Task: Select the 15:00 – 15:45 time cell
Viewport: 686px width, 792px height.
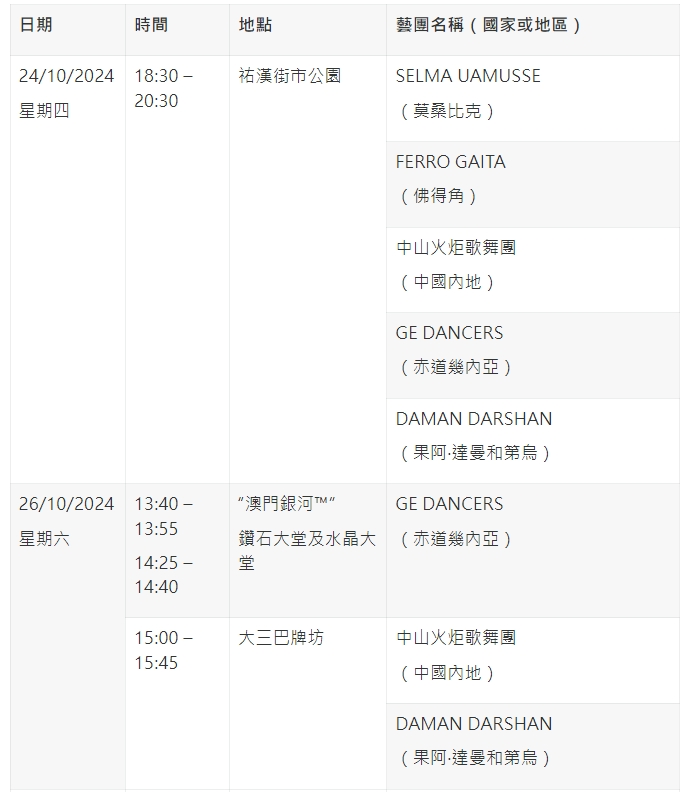Action: (x=177, y=704)
